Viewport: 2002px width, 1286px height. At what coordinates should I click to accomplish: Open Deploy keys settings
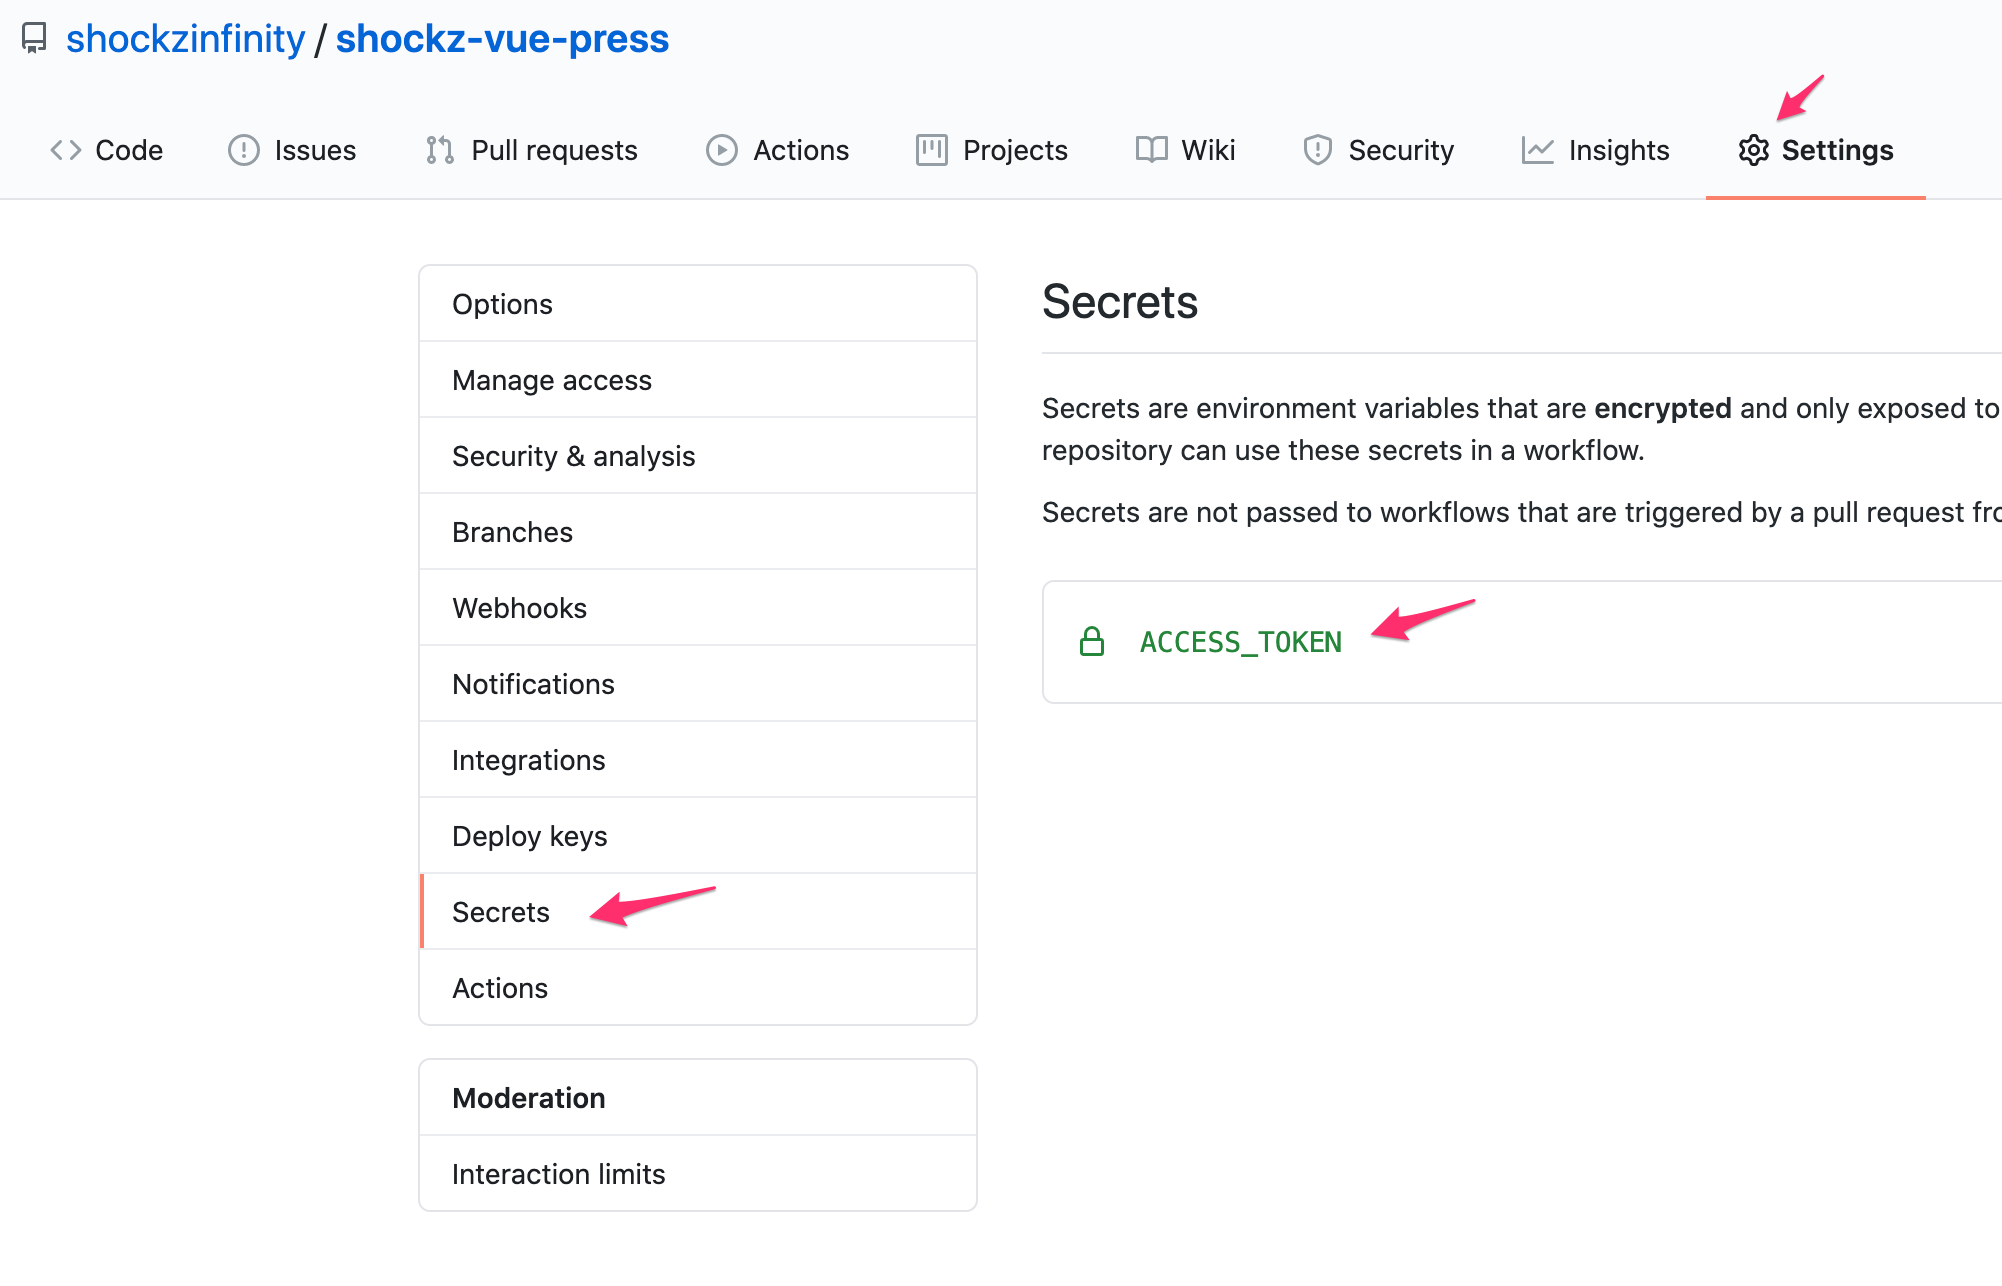(x=529, y=836)
